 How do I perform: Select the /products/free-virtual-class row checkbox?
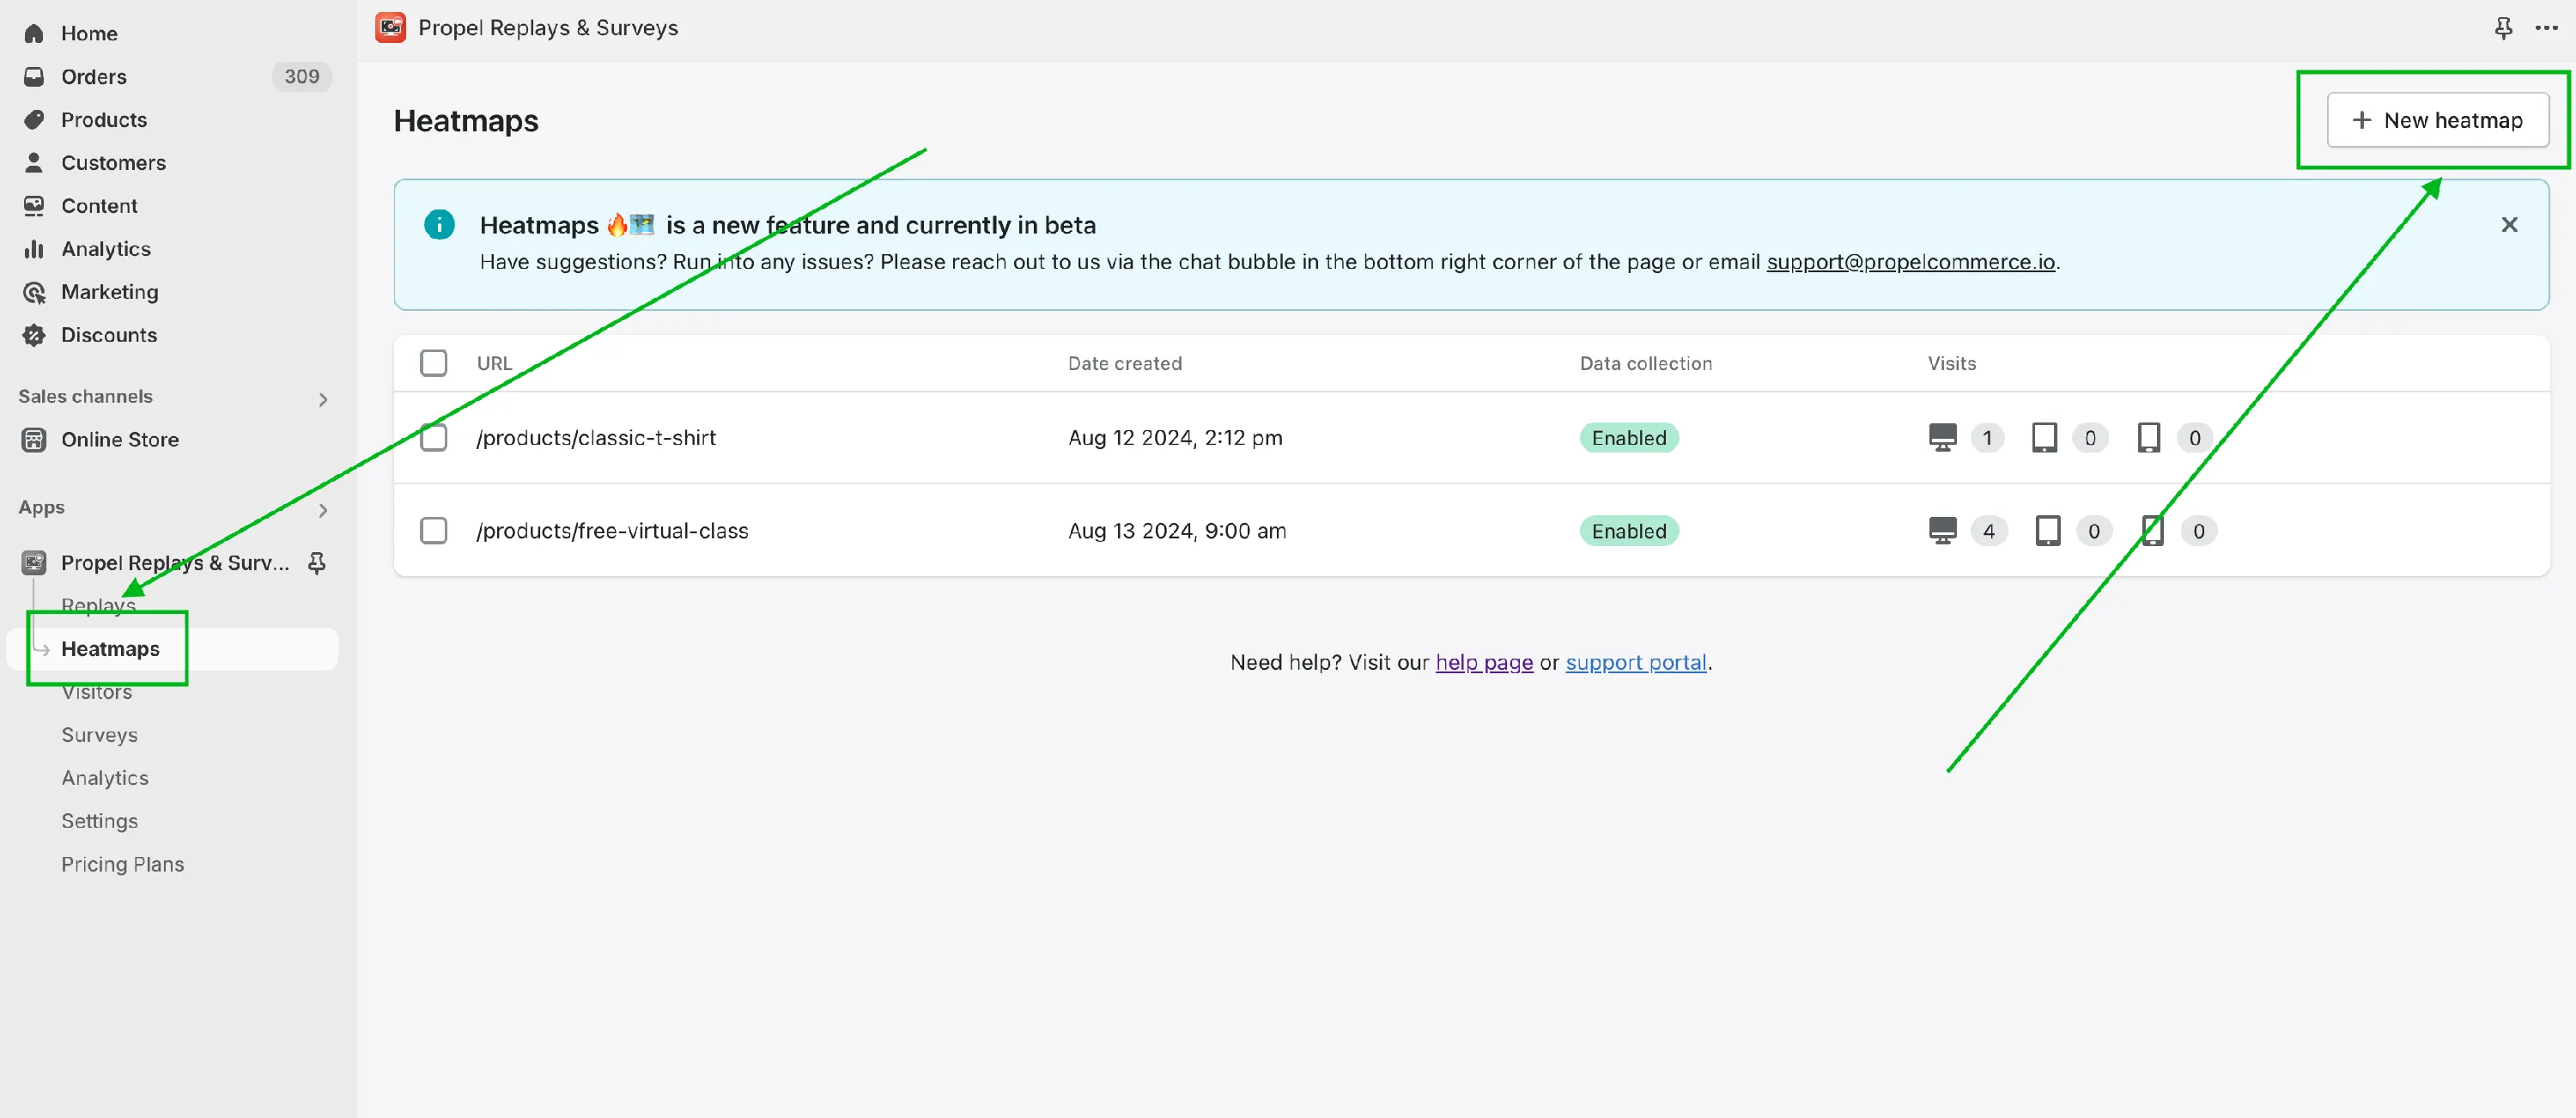click(x=433, y=530)
